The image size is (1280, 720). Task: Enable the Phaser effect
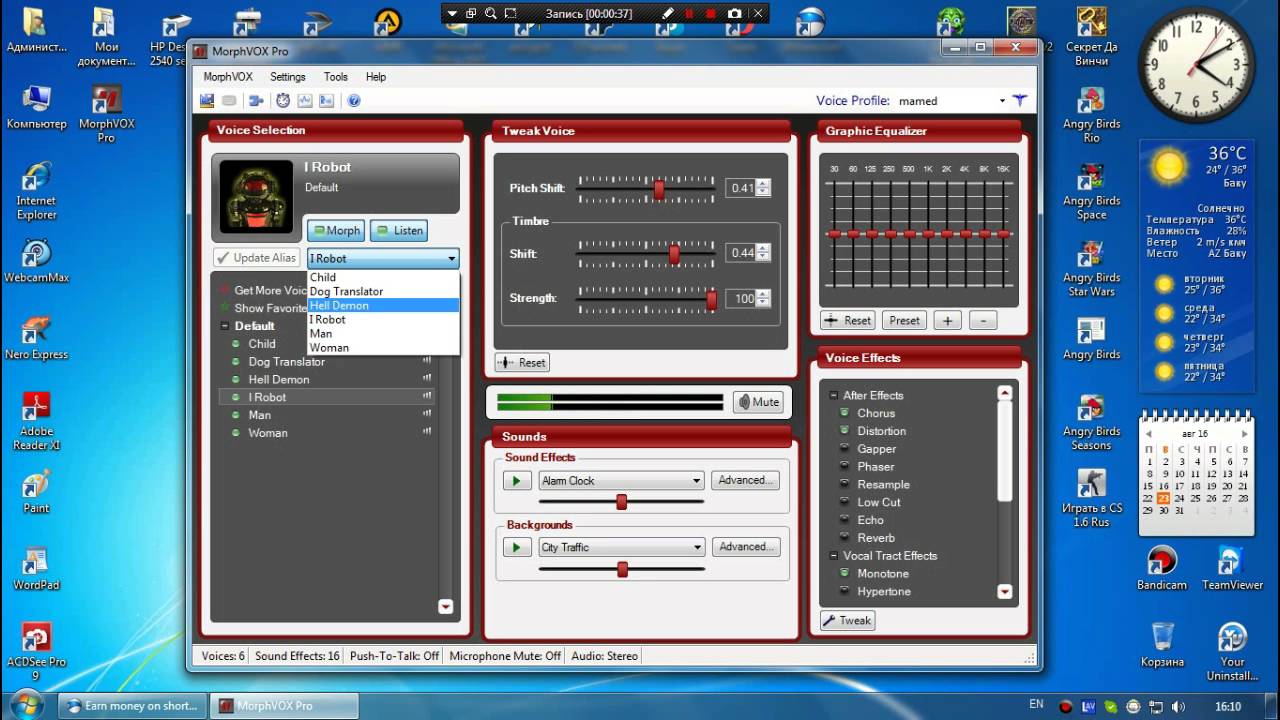tap(844, 467)
